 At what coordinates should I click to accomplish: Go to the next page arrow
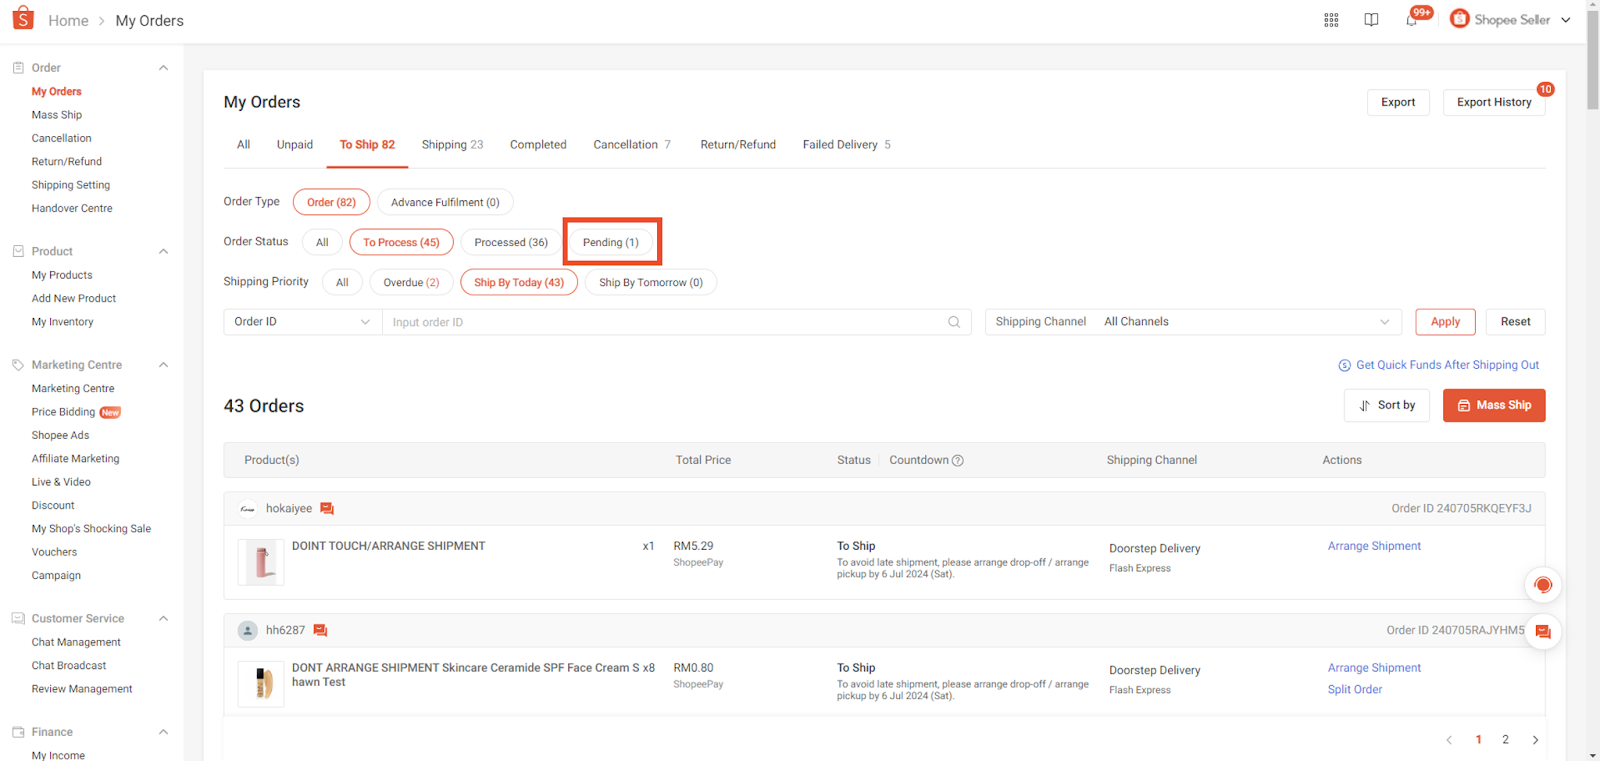[1535, 740]
